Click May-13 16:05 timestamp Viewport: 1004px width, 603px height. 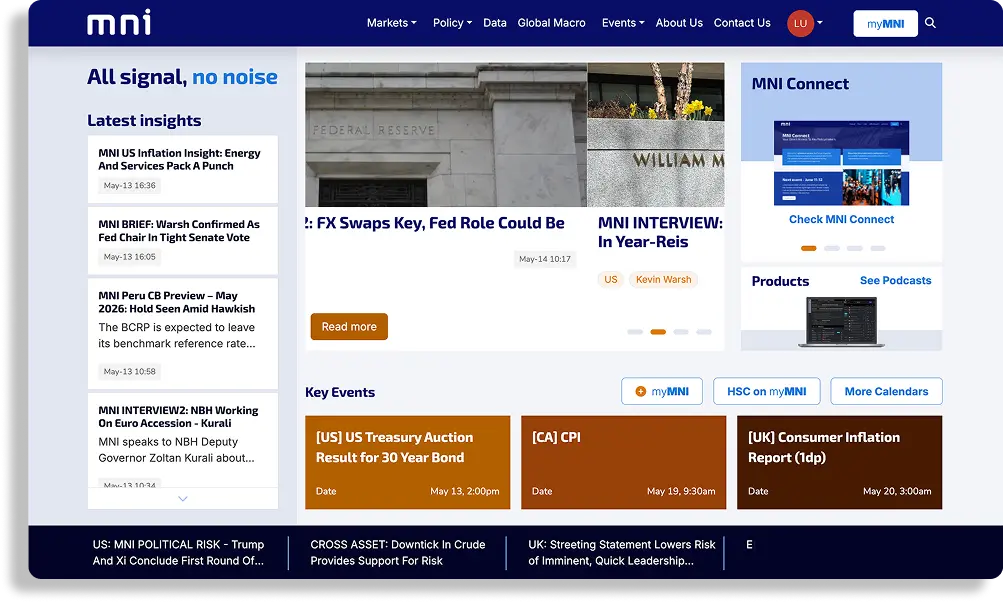coord(130,257)
